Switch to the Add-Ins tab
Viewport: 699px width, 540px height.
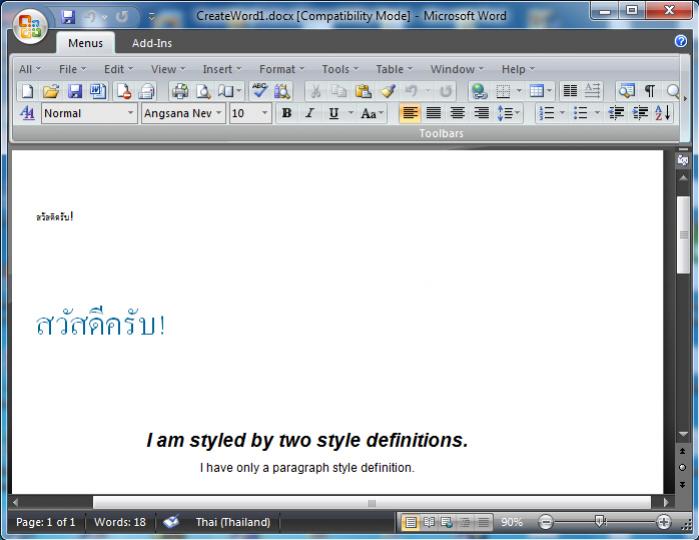coord(152,43)
